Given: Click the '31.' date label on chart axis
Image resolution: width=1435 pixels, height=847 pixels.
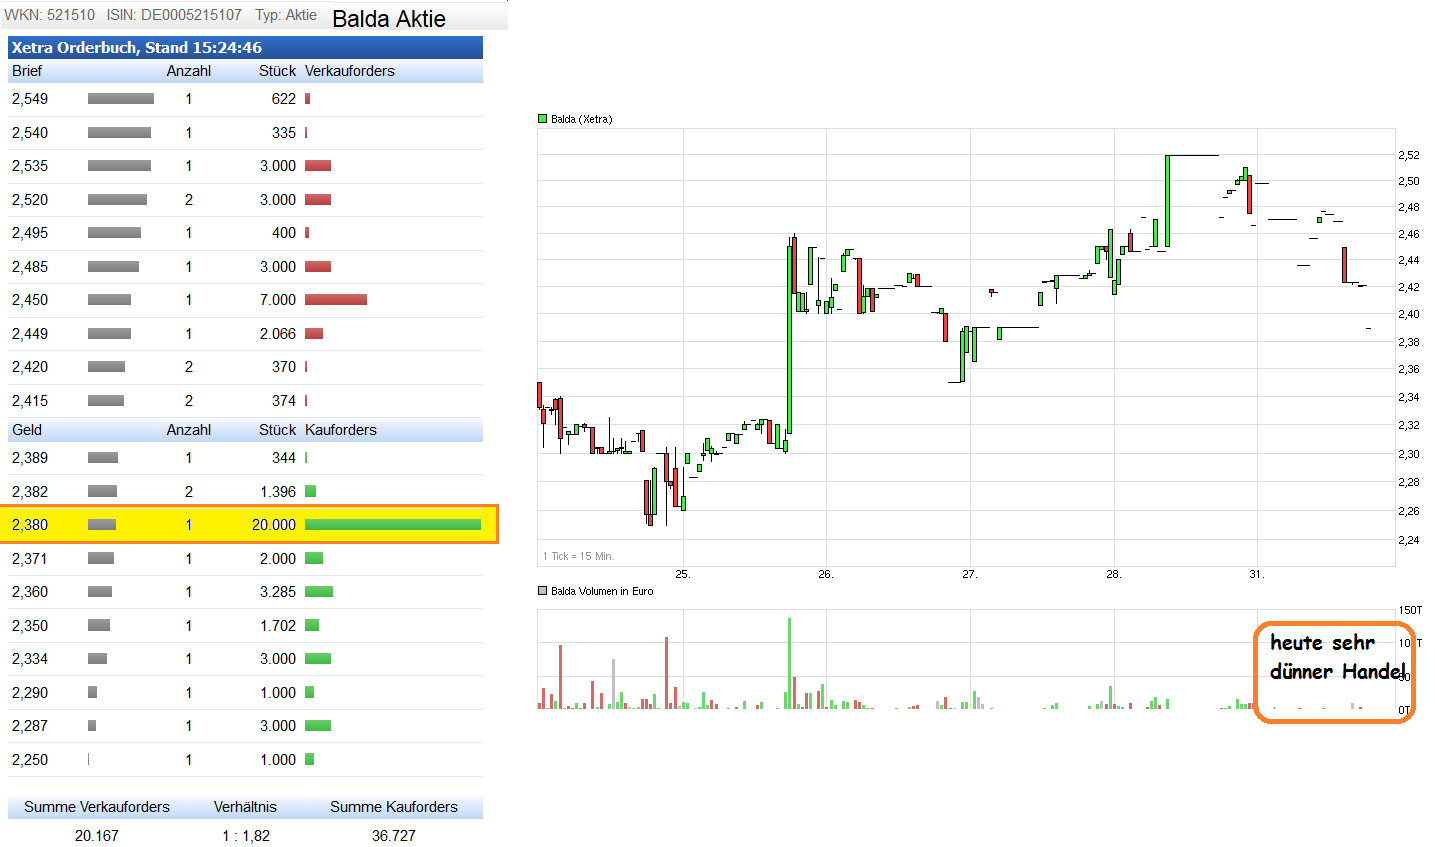Looking at the screenshot, I should pos(1257,574).
